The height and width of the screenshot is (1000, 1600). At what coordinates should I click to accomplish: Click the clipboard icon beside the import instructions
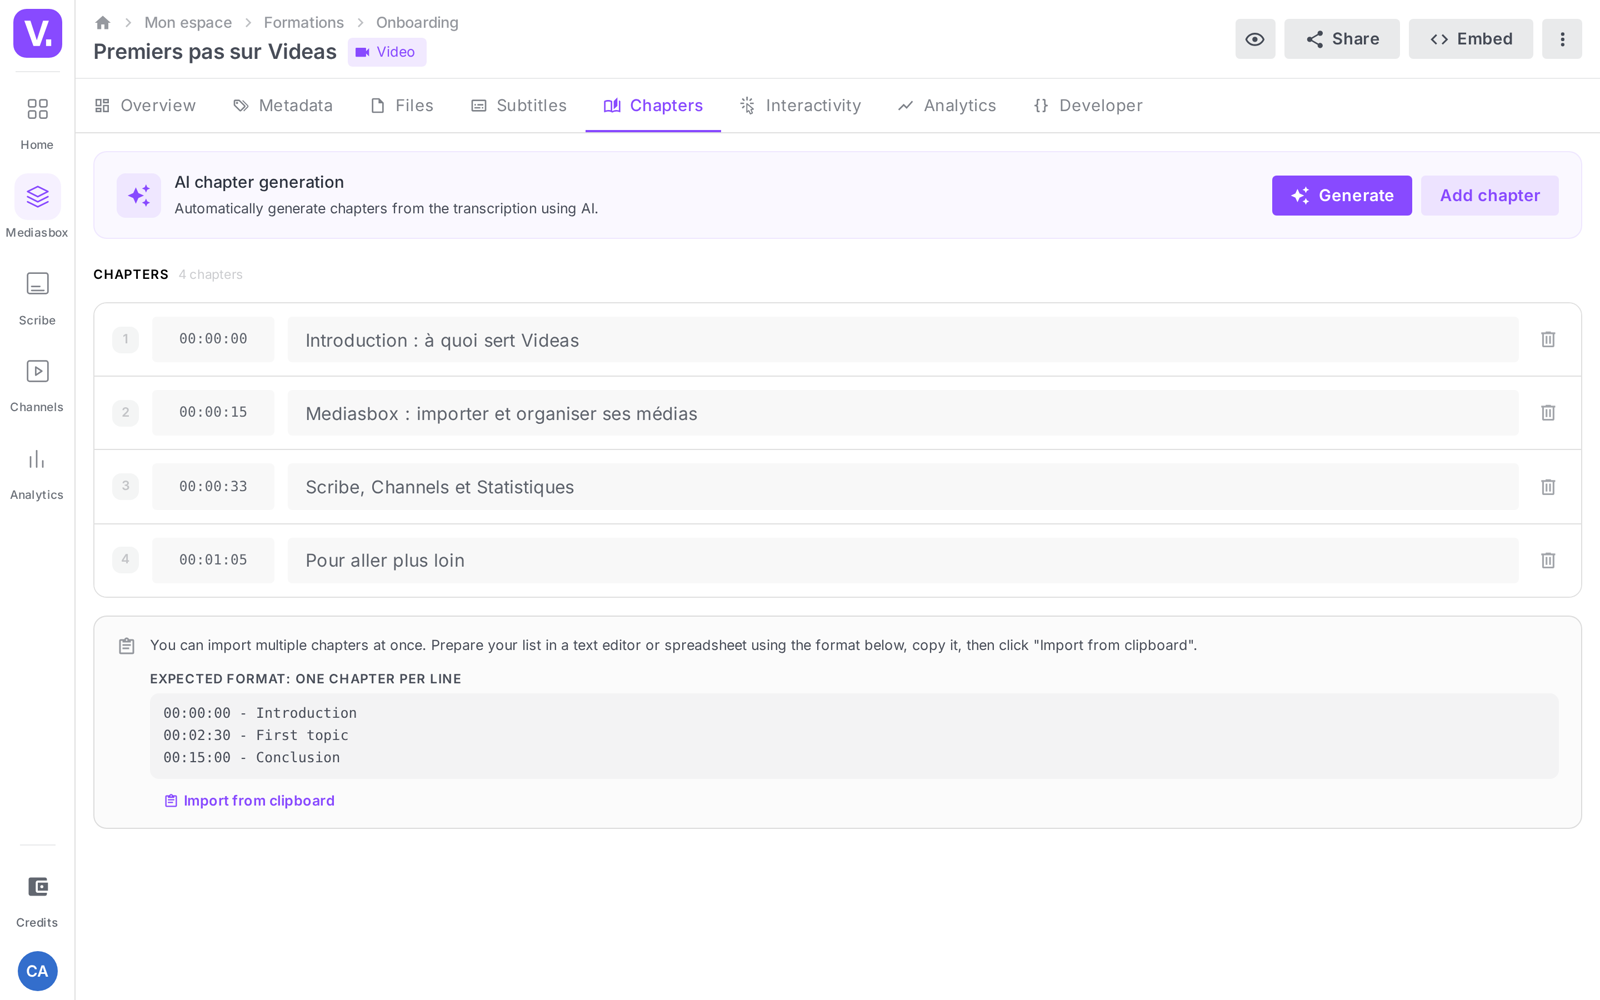click(127, 646)
